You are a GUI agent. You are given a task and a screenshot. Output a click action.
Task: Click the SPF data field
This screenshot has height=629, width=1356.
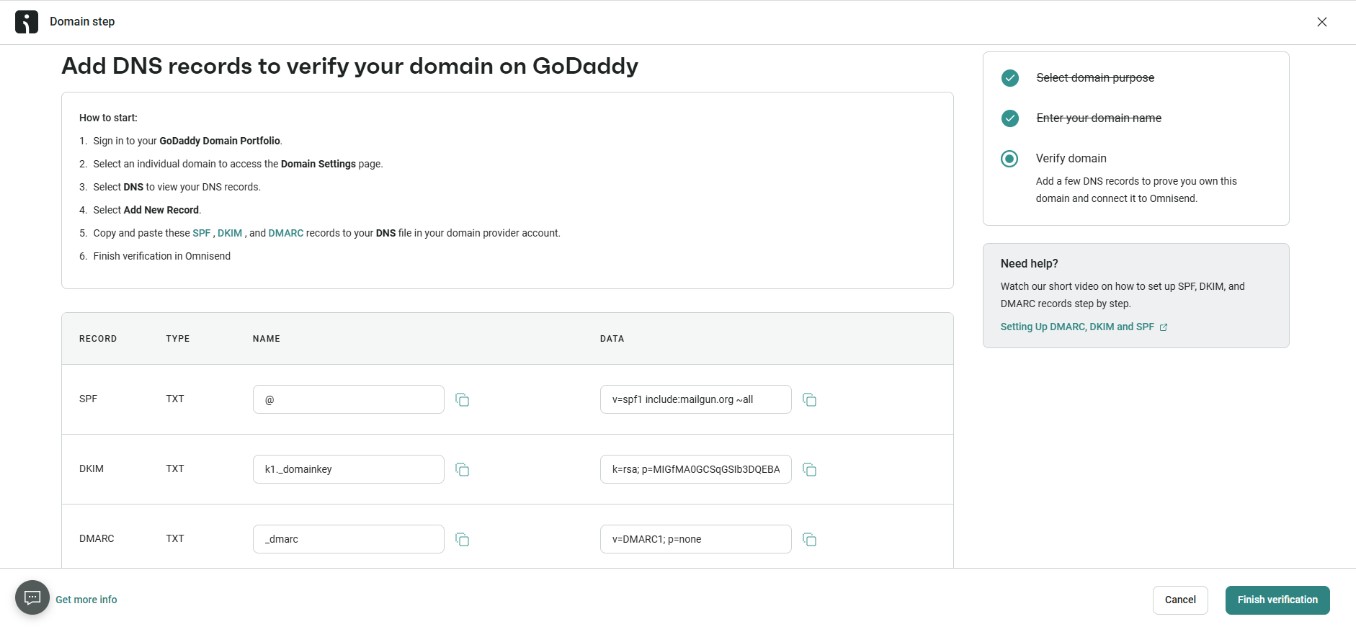pyautogui.click(x=696, y=399)
